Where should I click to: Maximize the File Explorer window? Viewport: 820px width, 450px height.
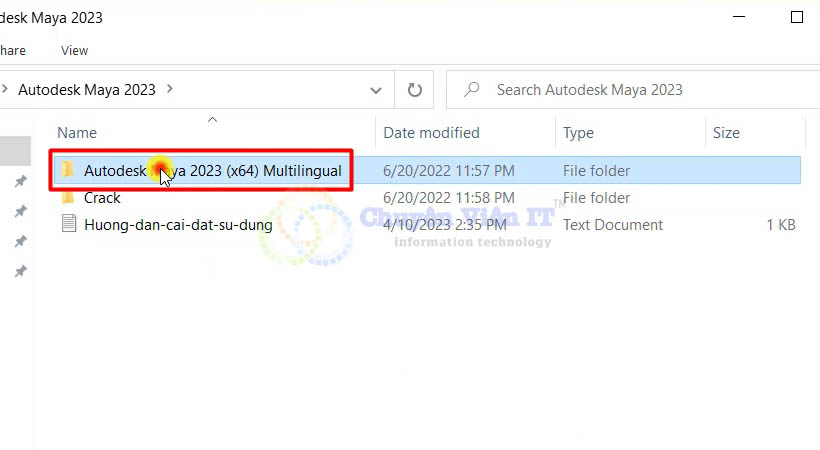pos(796,17)
